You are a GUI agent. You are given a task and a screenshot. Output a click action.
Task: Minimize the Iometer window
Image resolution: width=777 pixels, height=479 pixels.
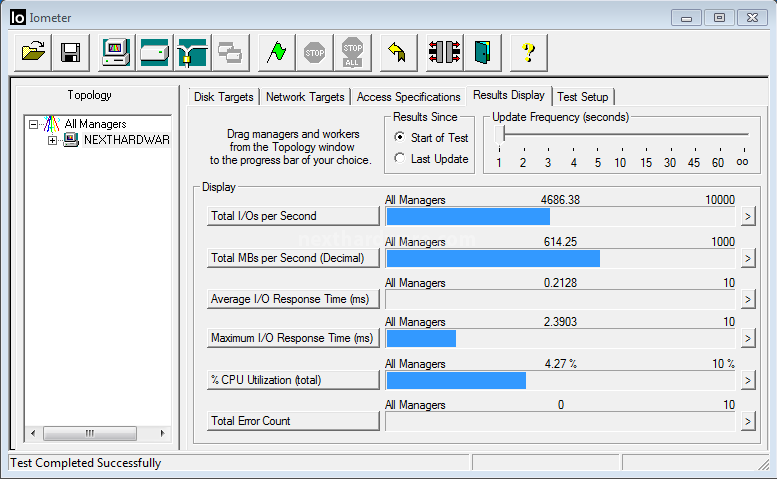tap(686, 18)
